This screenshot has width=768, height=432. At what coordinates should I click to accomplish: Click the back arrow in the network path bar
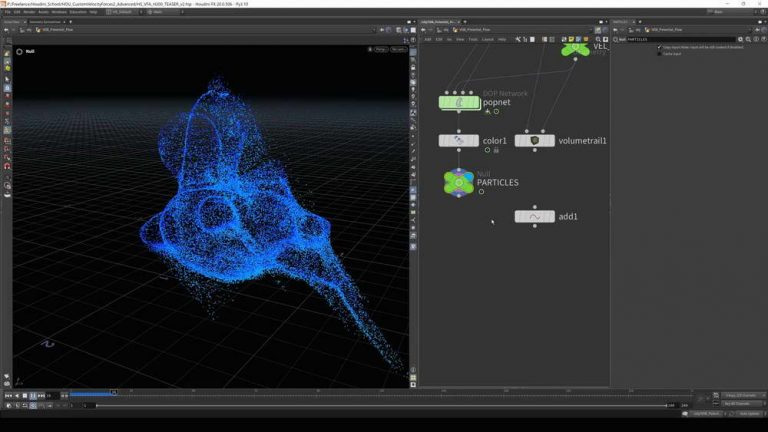click(424, 30)
